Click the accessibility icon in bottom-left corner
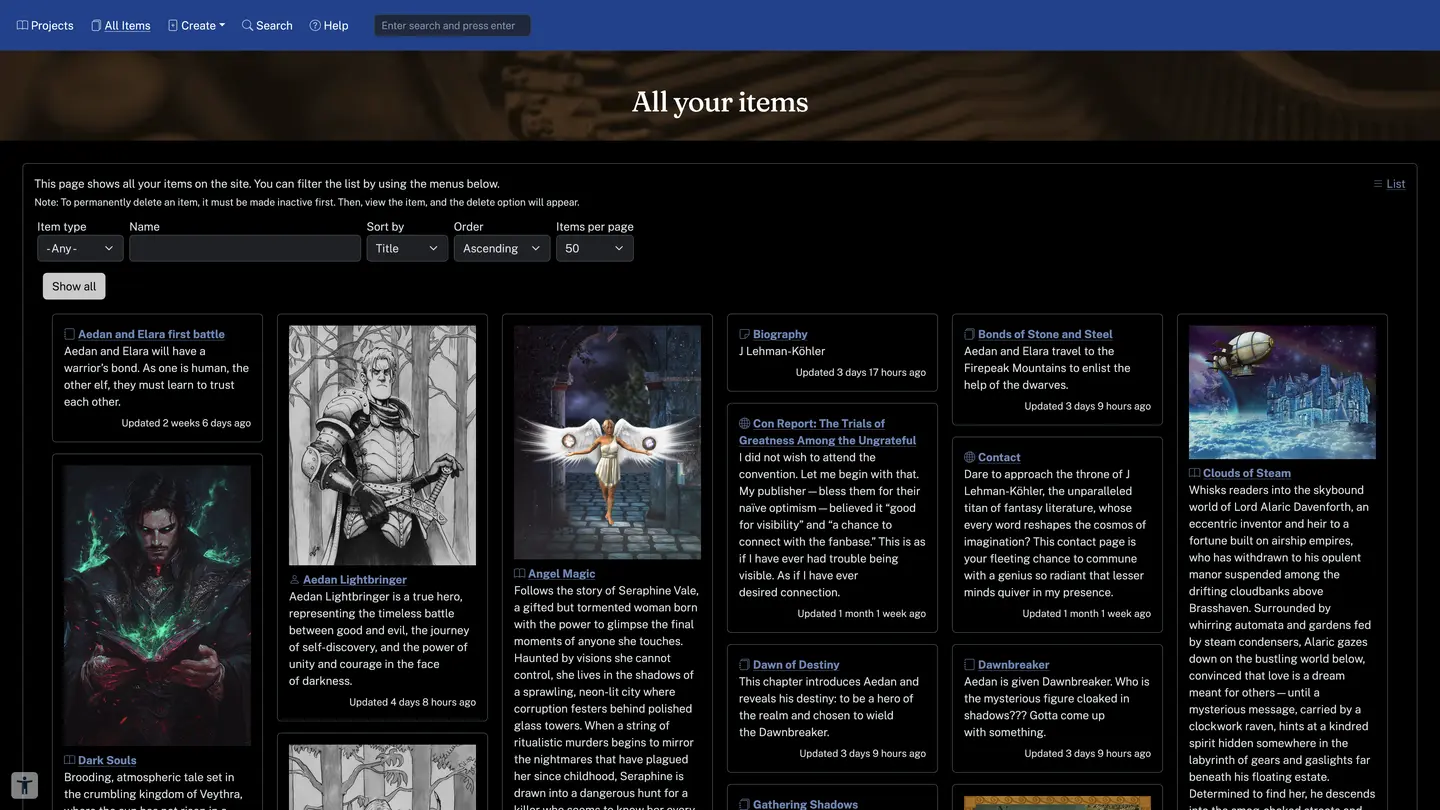Image resolution: width=1440 pixels, height=810 pixels. (x=24, y=785)
